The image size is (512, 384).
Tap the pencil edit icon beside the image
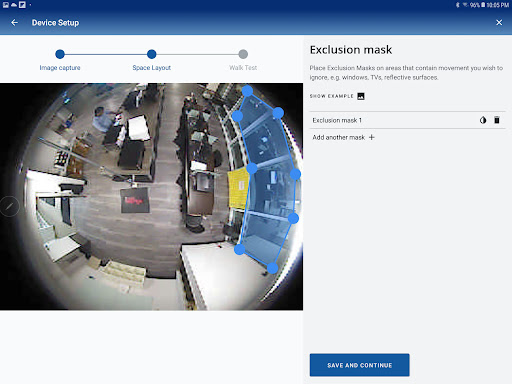click(9, 206)
